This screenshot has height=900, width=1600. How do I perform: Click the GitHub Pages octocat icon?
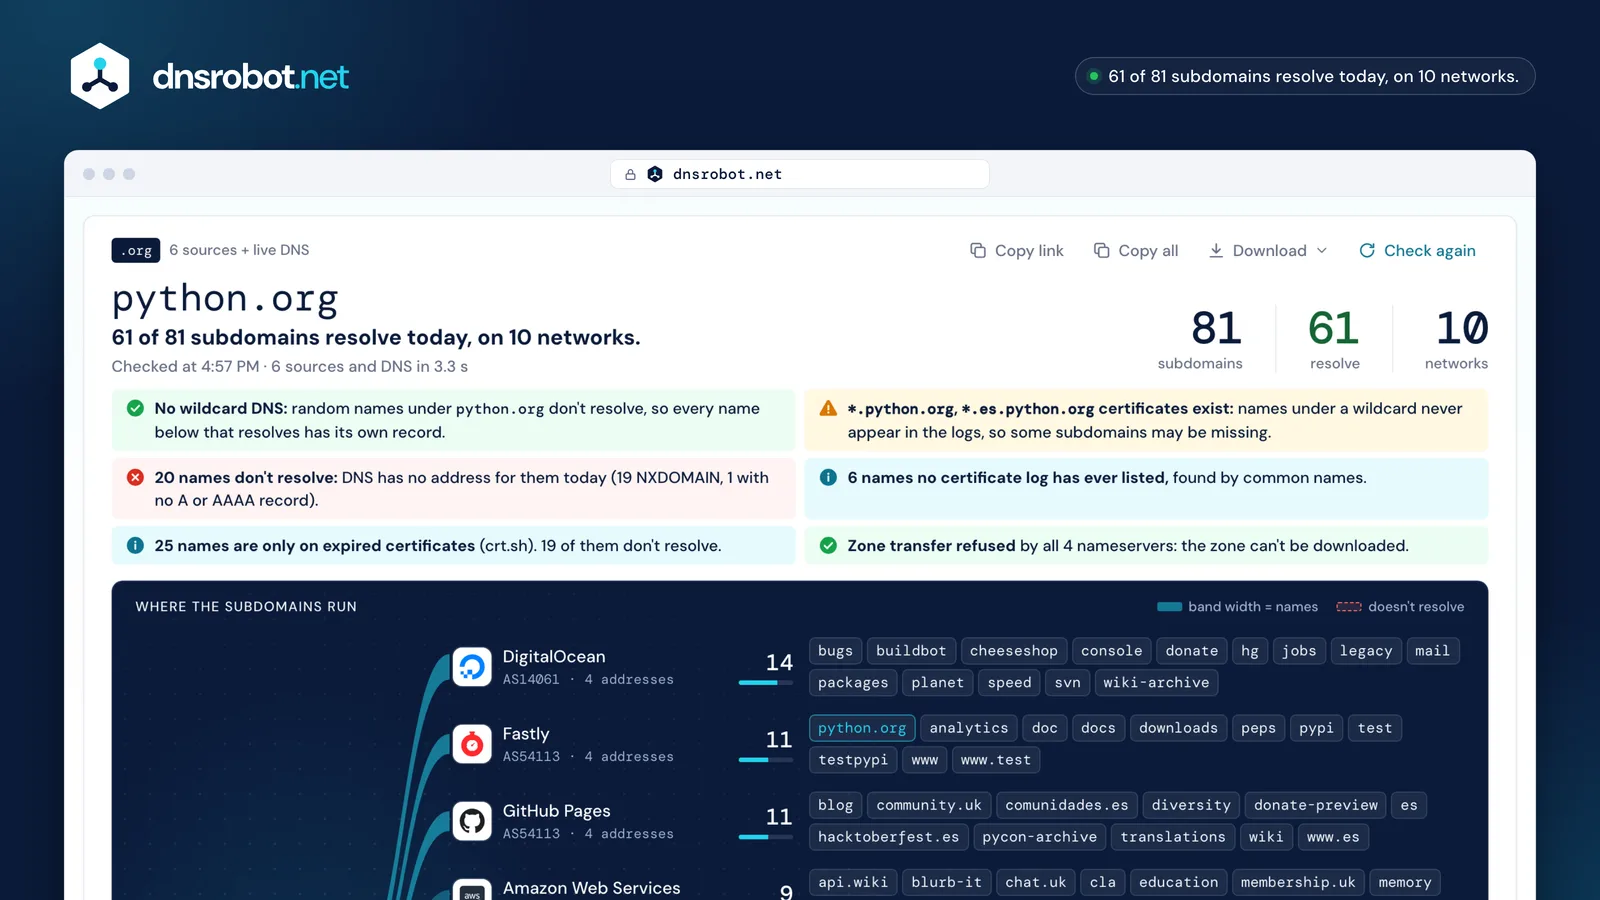click(472, 821)
